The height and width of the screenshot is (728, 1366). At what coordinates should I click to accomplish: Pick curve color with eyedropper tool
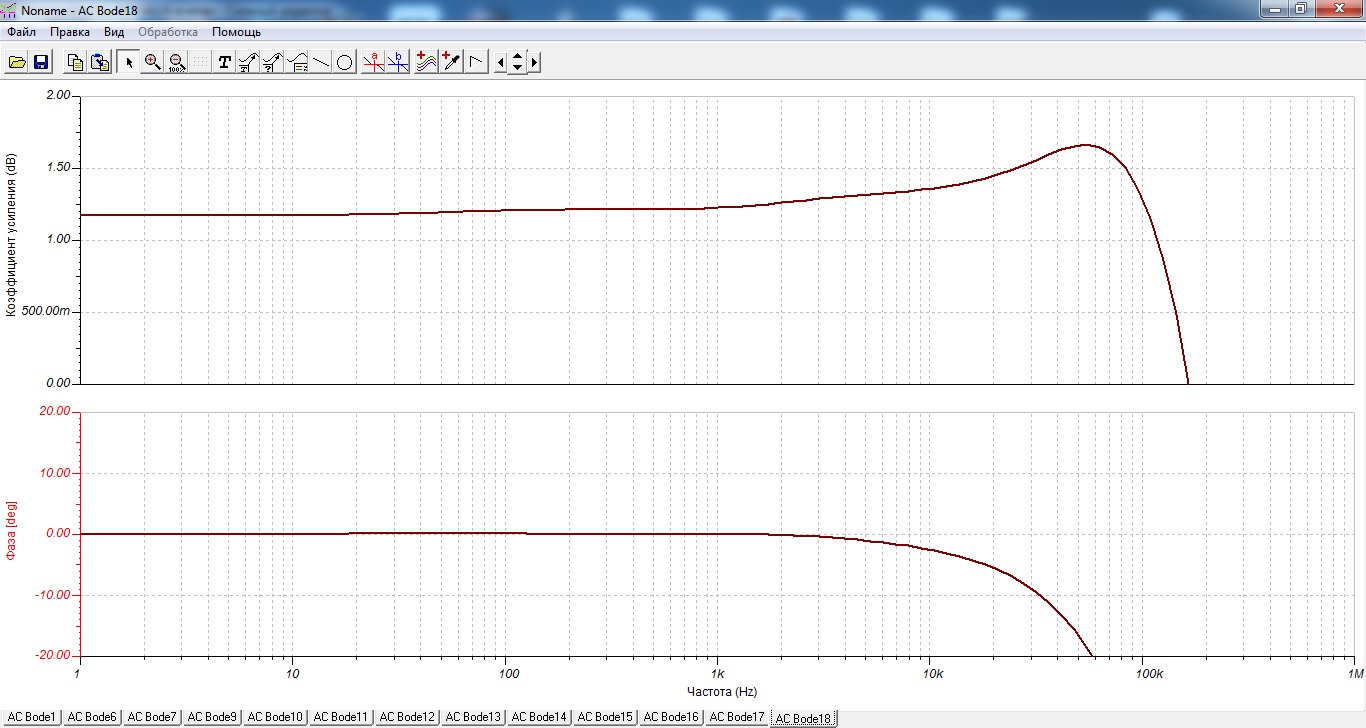450,62
